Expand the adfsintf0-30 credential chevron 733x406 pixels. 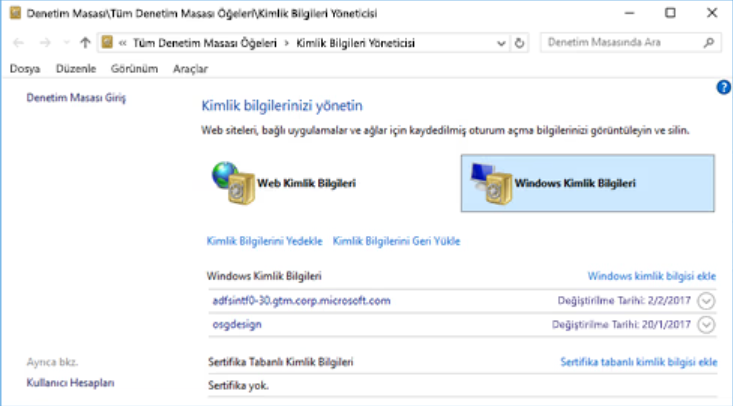[x=706, y=301]
